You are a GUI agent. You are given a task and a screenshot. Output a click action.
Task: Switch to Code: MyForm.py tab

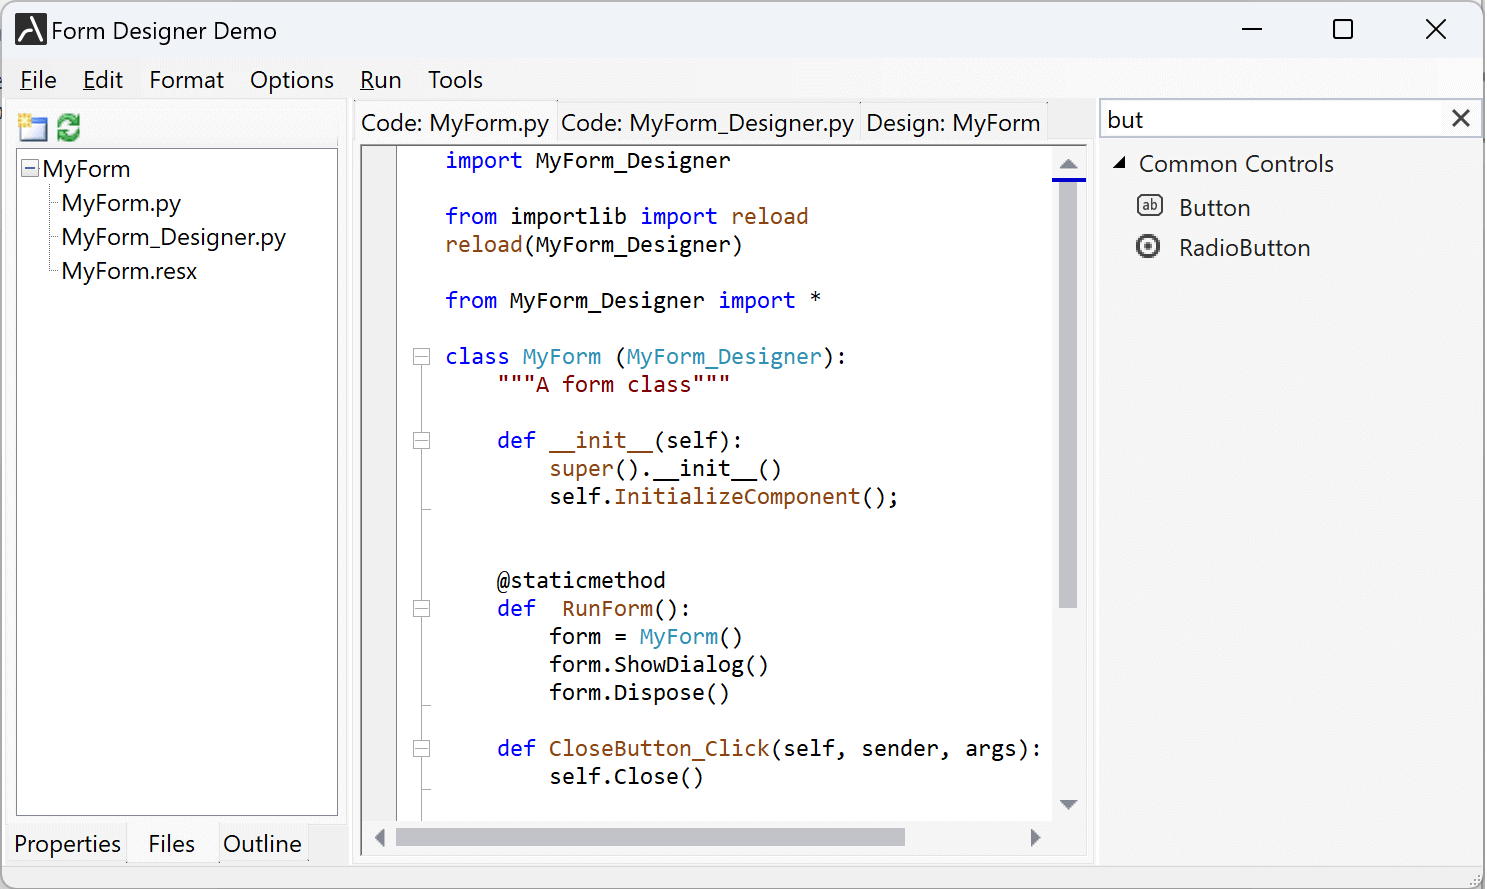pos(455,123)
